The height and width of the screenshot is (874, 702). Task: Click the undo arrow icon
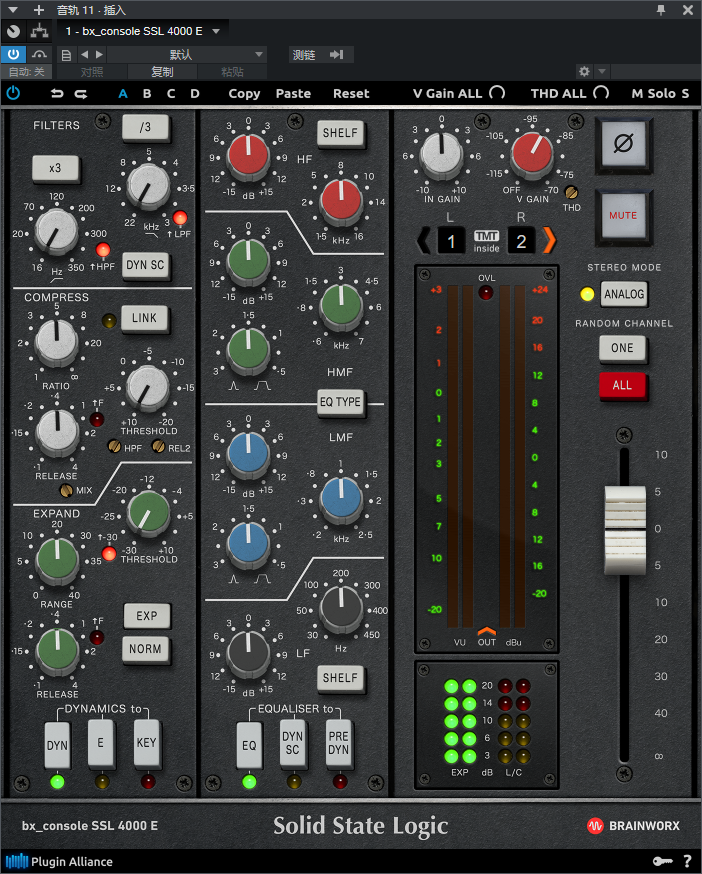(57, 94)
